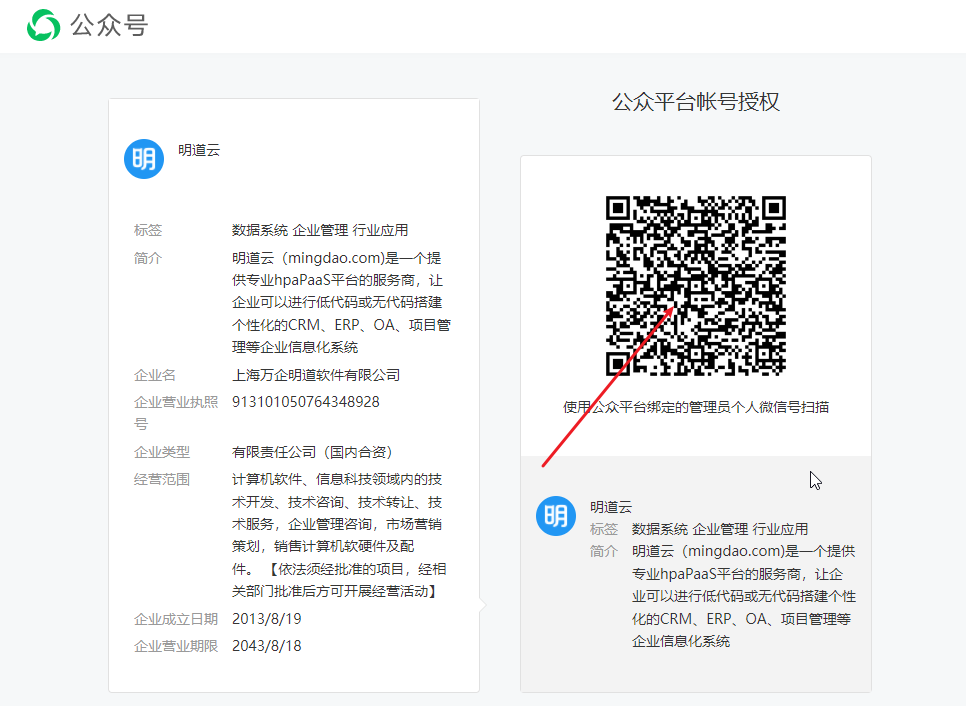Click the 企业成立日期 field label
966x706 pixels.
point(176,619)
